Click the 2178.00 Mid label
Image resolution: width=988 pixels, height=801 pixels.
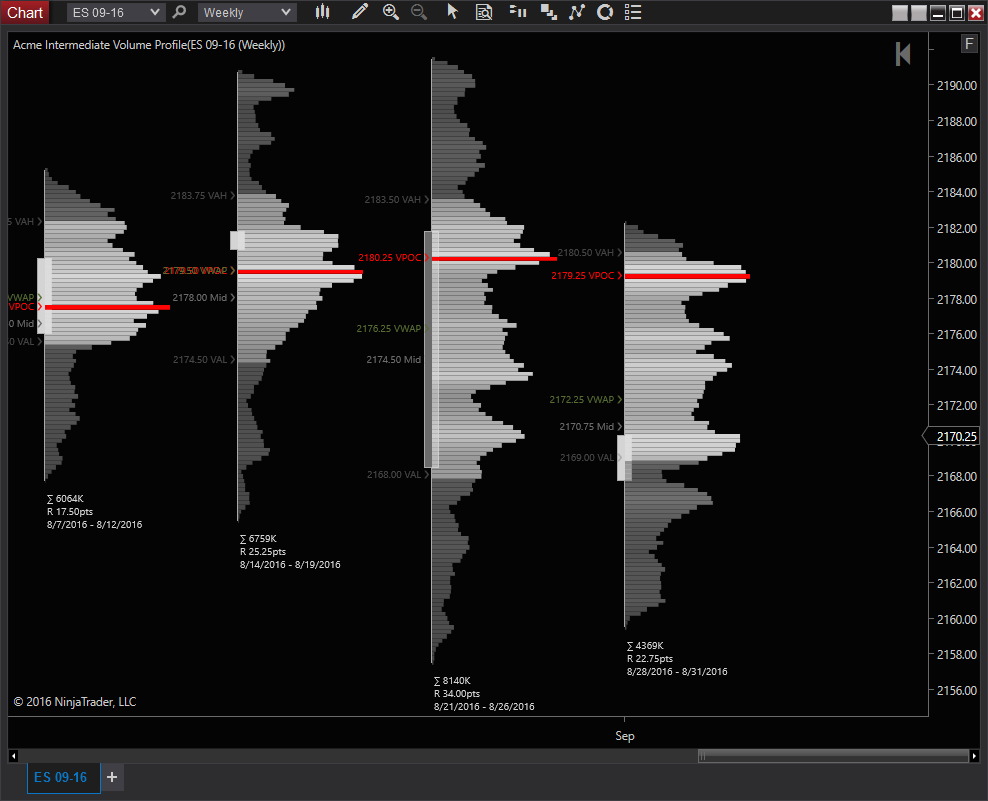[200, 297]
